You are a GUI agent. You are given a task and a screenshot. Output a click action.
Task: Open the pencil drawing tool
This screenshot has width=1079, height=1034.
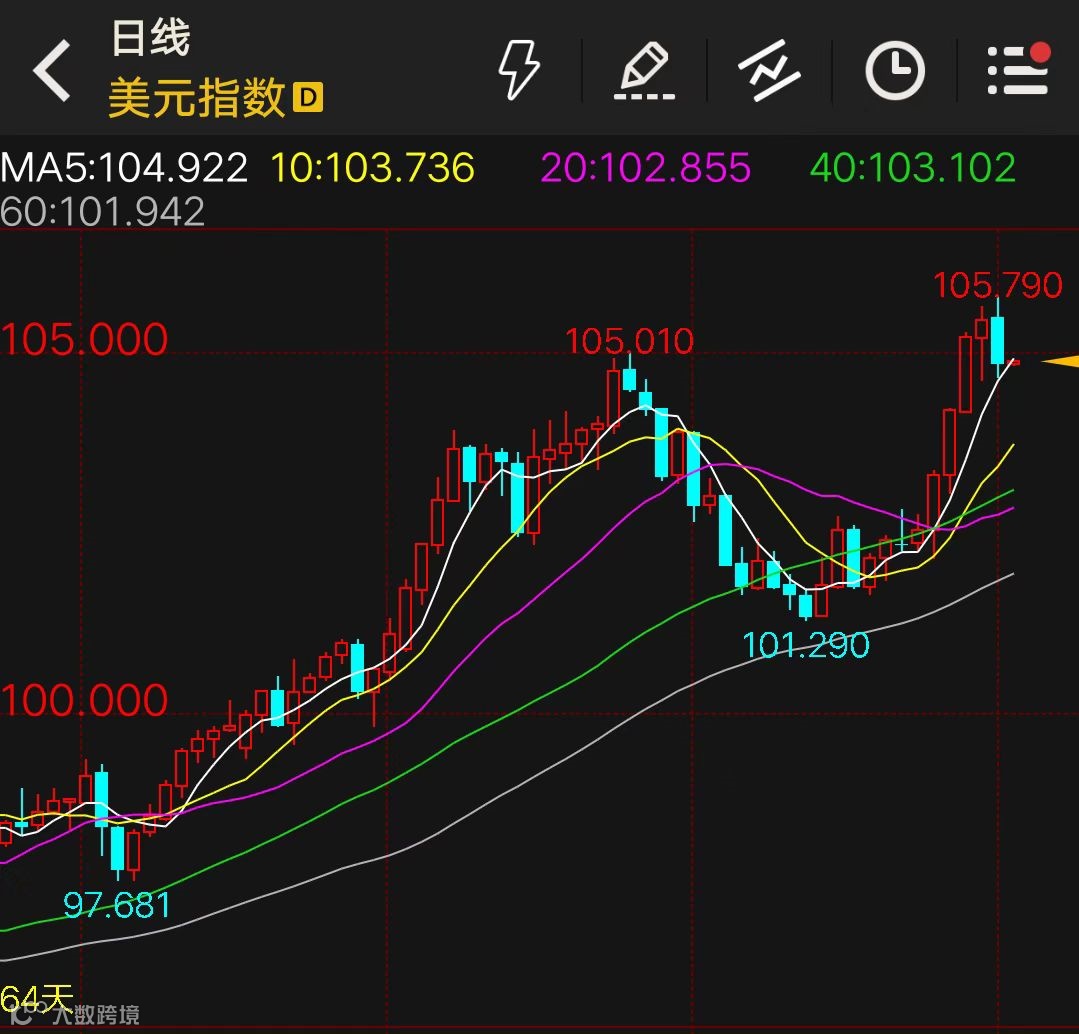point(645,71)
